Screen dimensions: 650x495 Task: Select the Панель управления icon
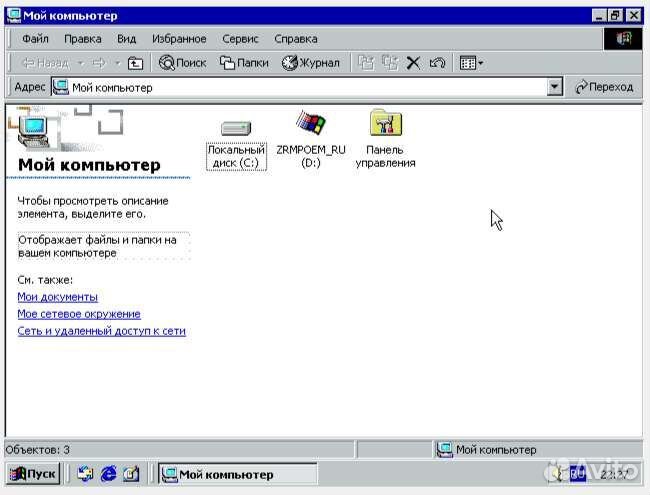coord(385,139)
